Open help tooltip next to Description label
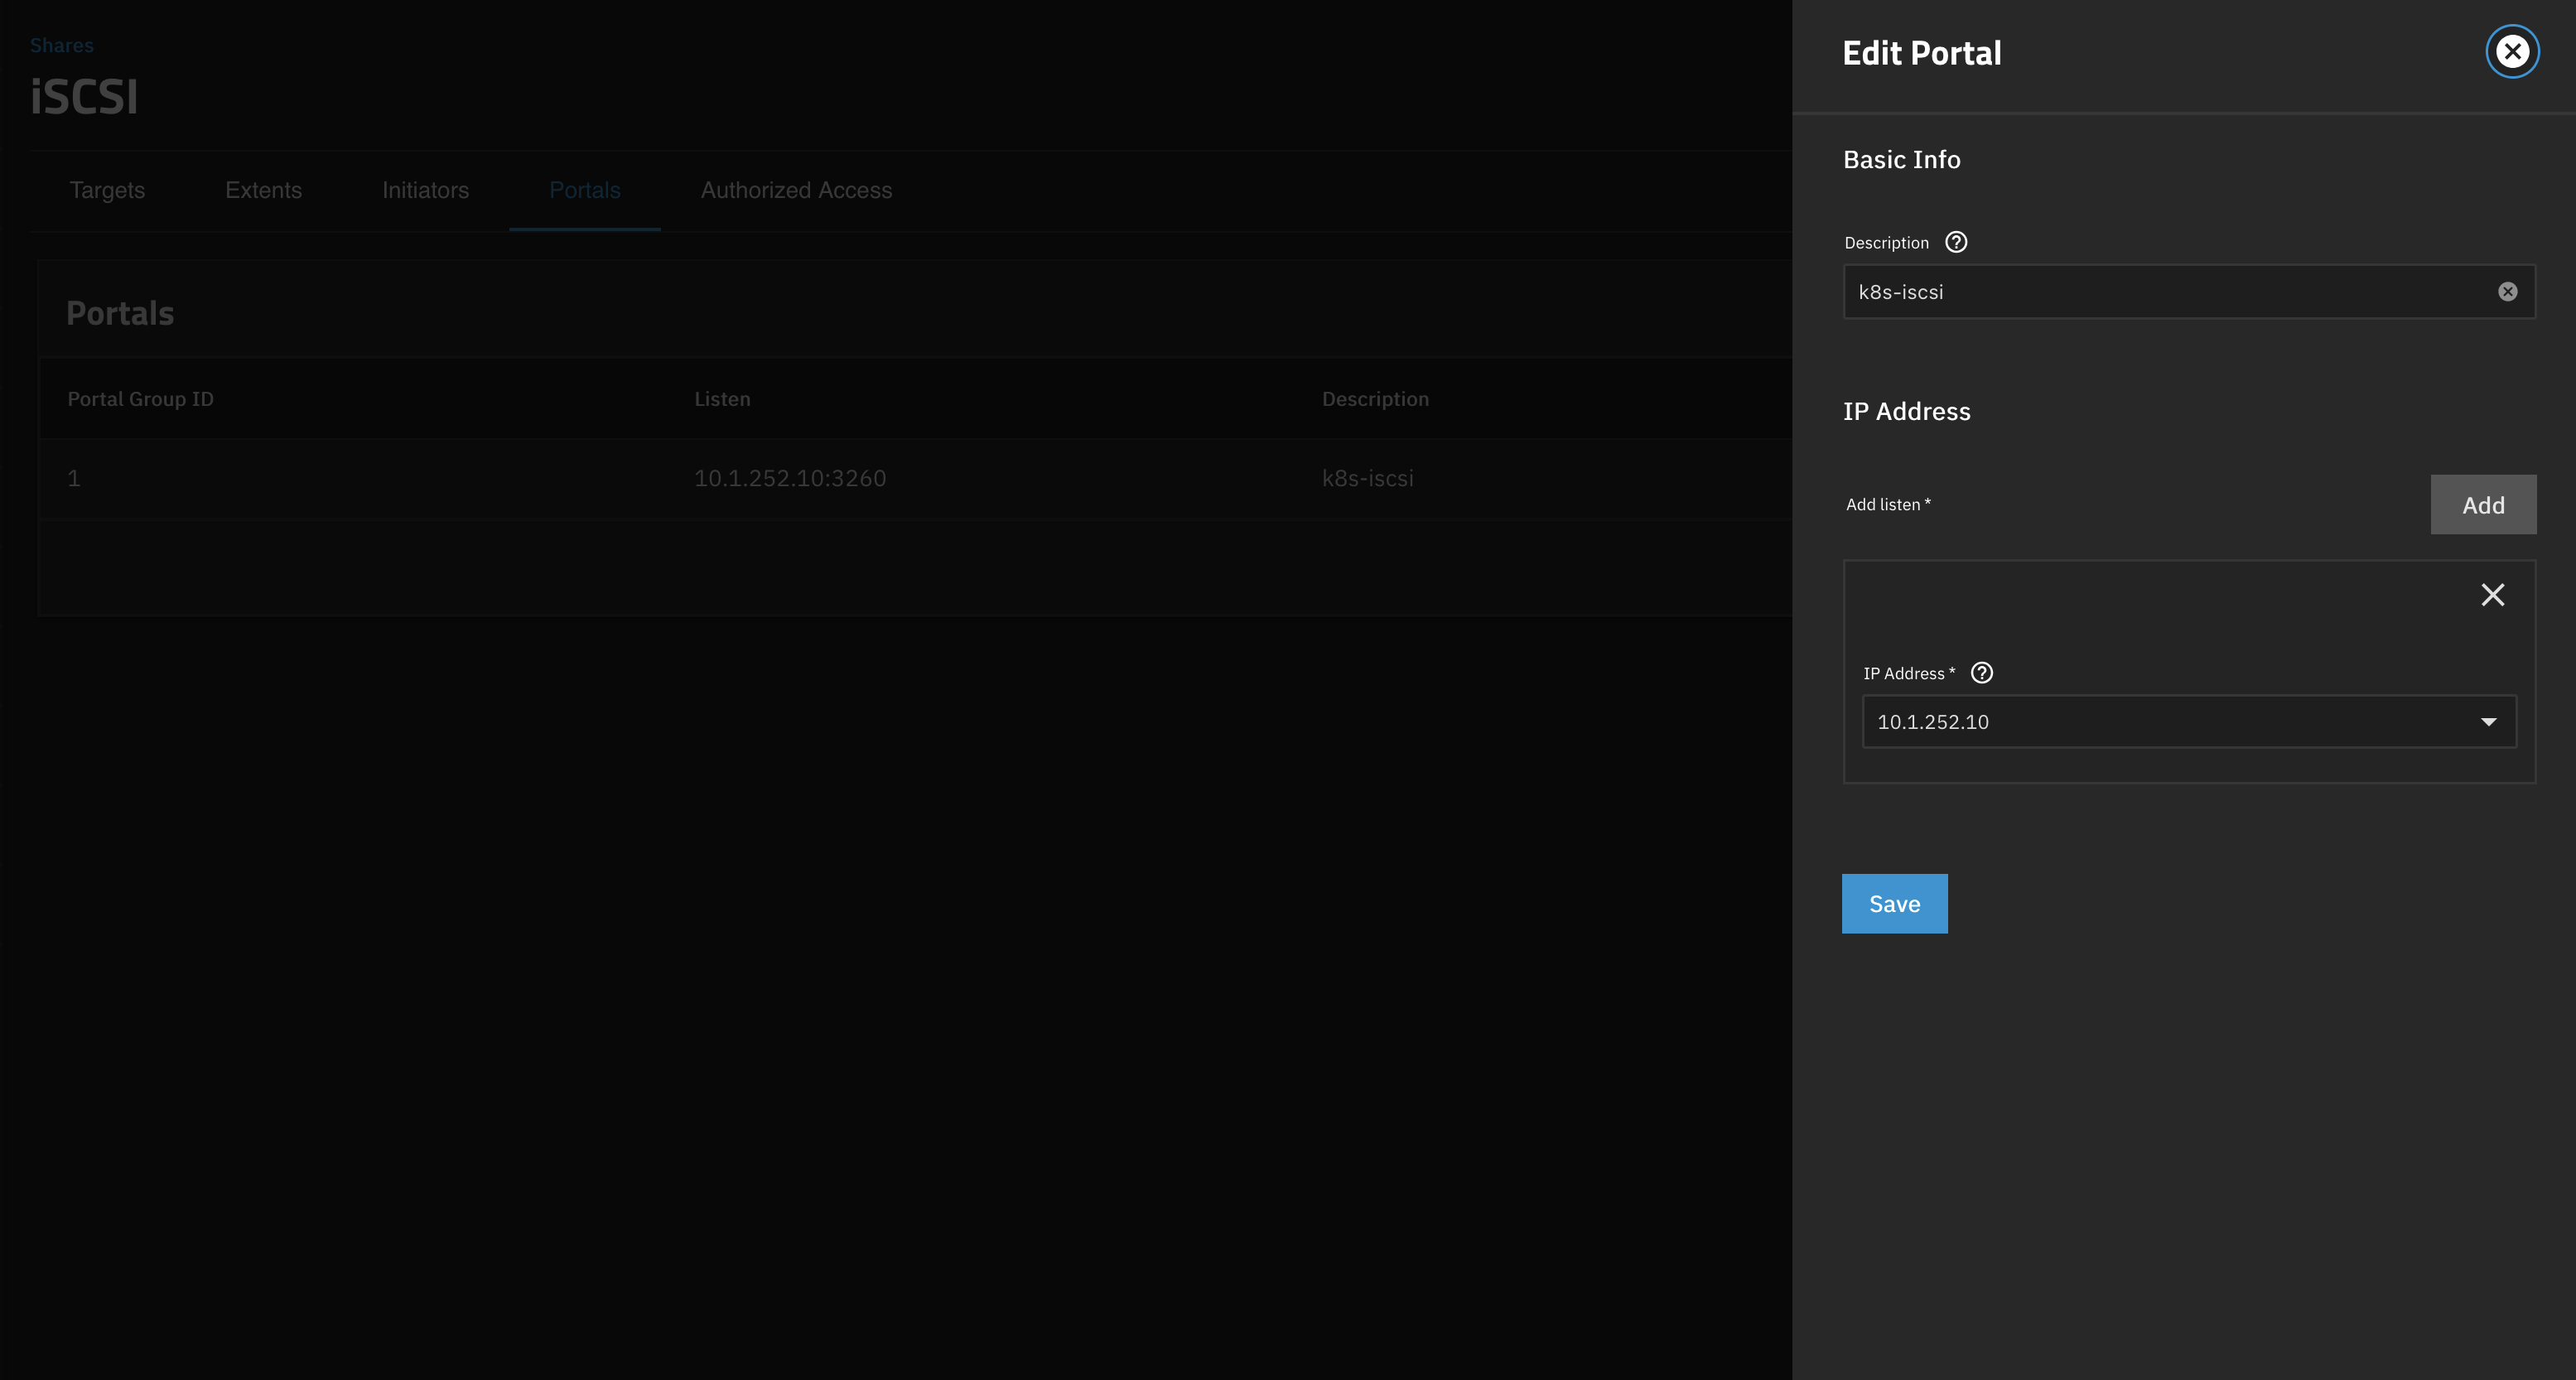Screen dimensions: 2576x1380 tap(1955, 242)
